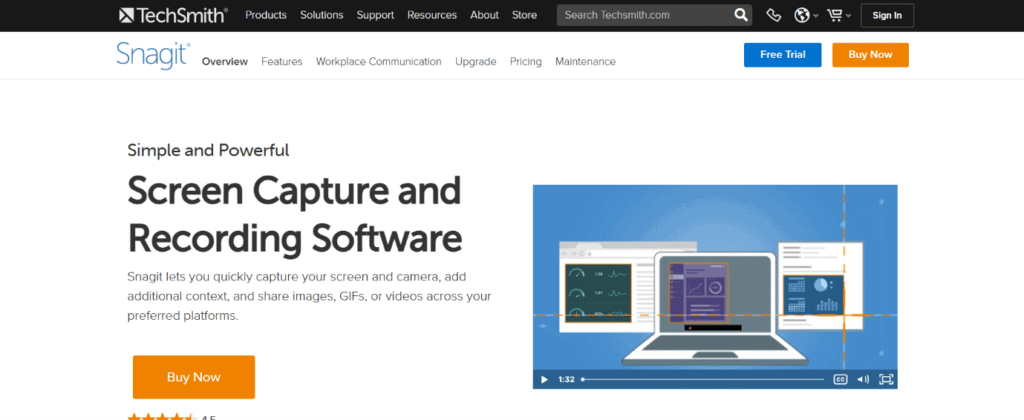Click Buy Now in the Snagit navigation bar
This screenshot has height=420, width=1024.
[x=870, y=55]
